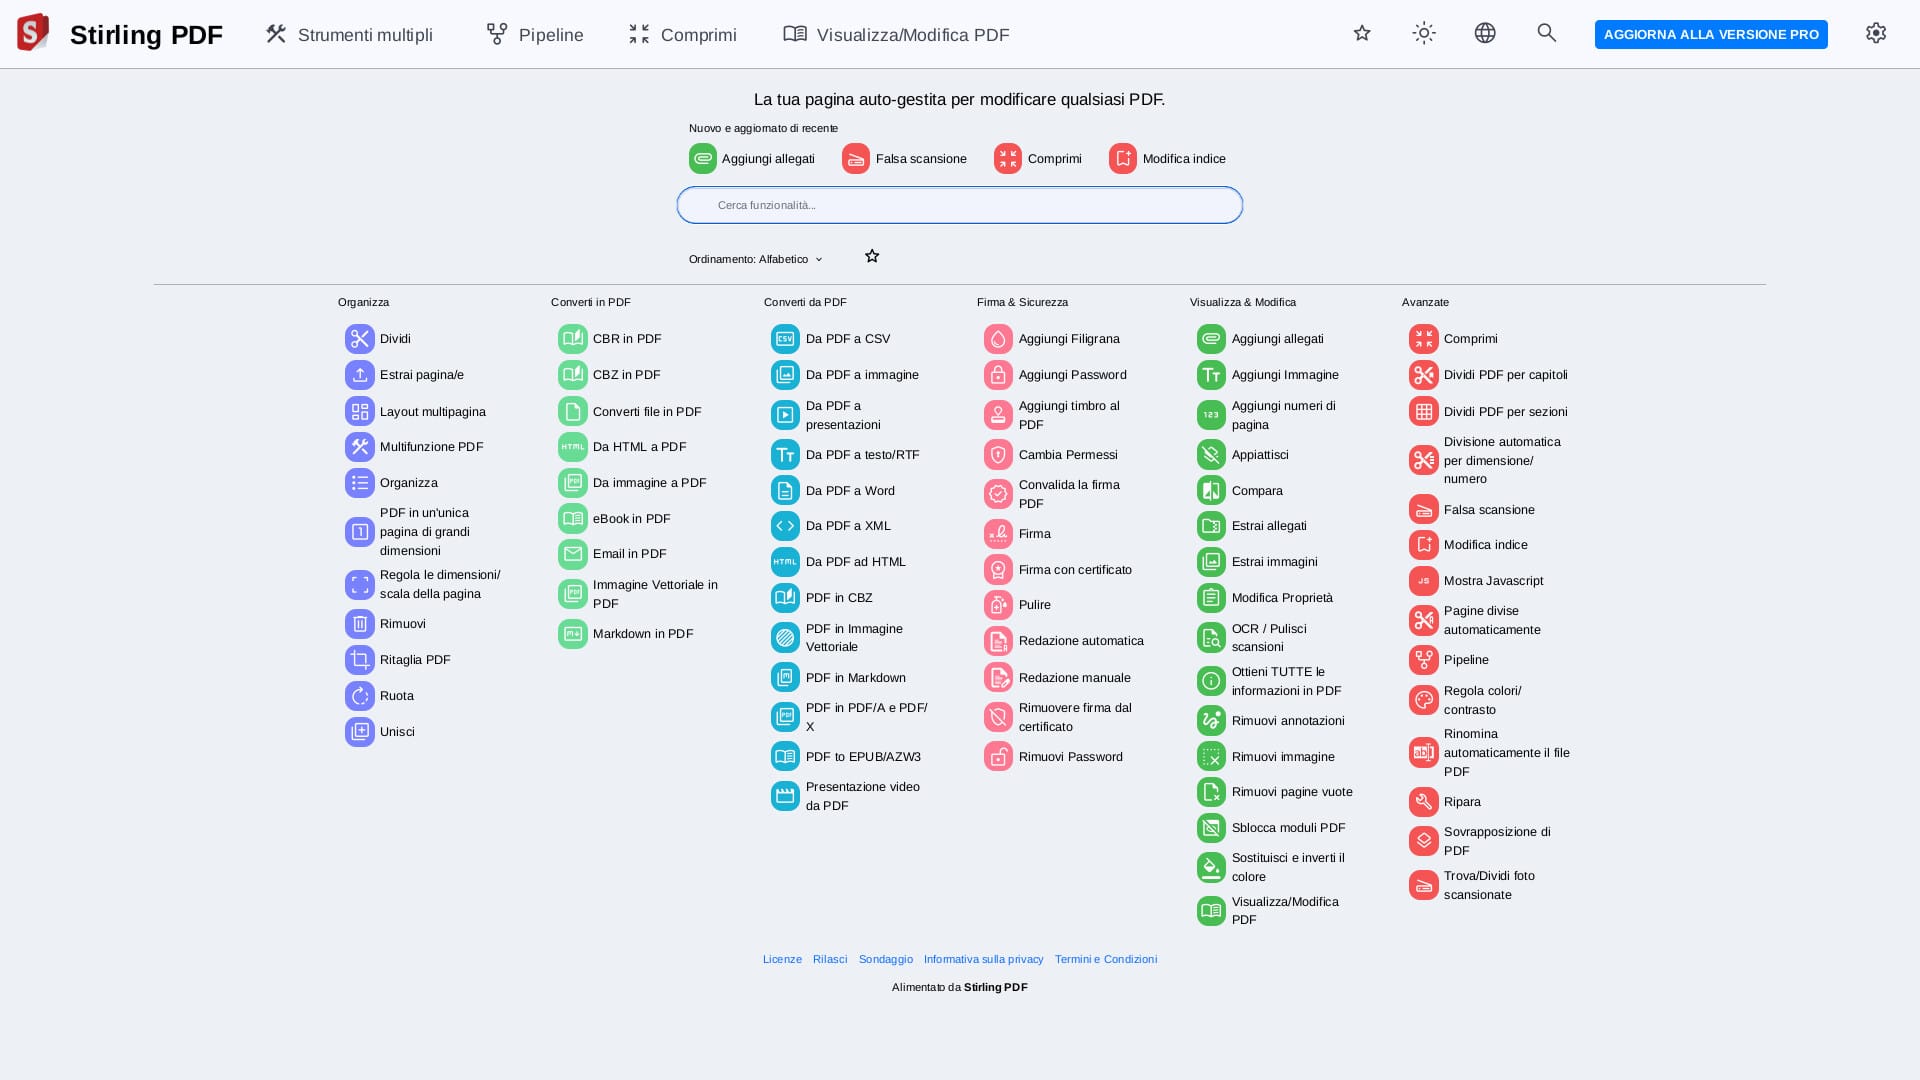1920x1080 pixels.
Task: Click the Aggiungi Filigrana watermark icon
Action: (x=998, y=339)
